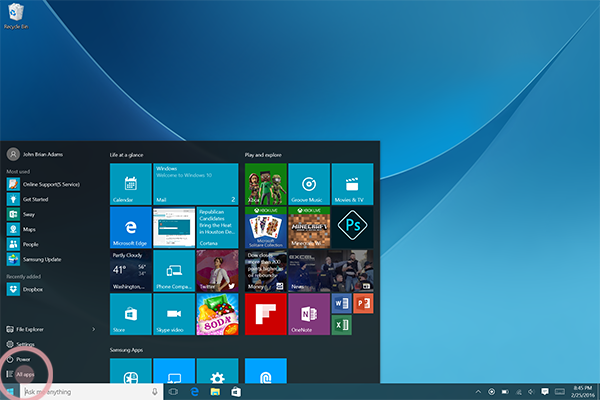This screenshot has width=600, height=400.
Task: Open the Money live tile
Action: click(266, 271)
